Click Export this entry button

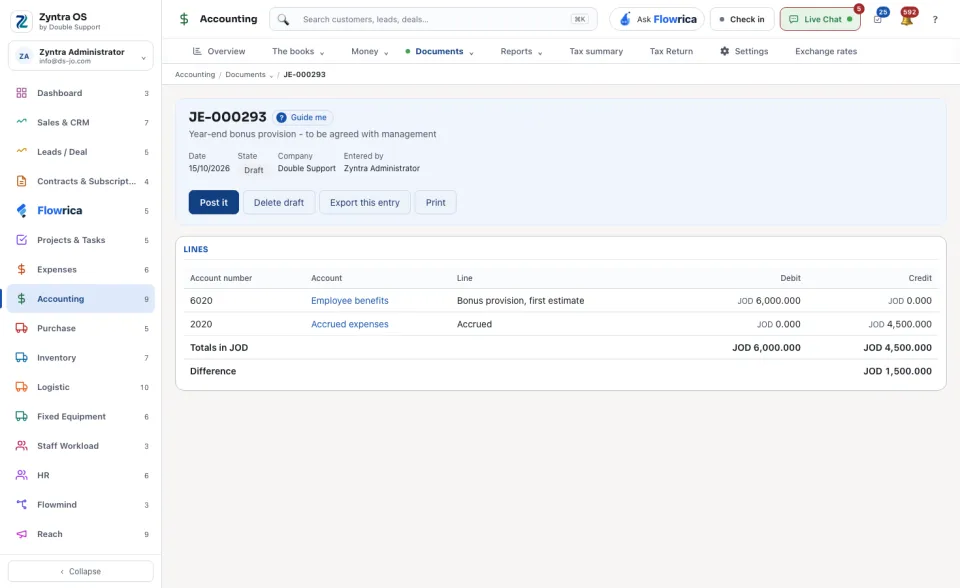coord(364,202)
